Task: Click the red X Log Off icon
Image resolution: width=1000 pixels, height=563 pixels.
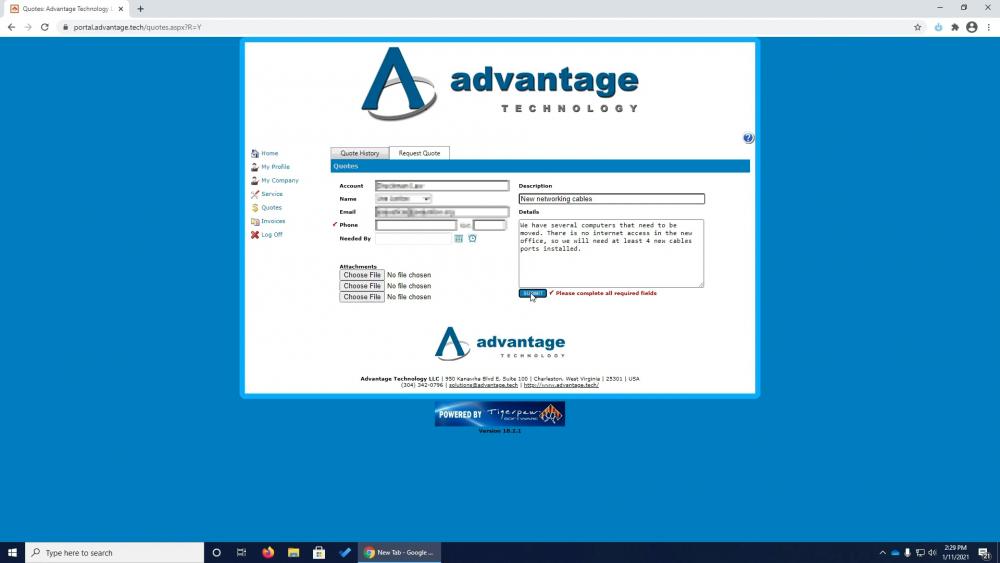Action: 254,235
